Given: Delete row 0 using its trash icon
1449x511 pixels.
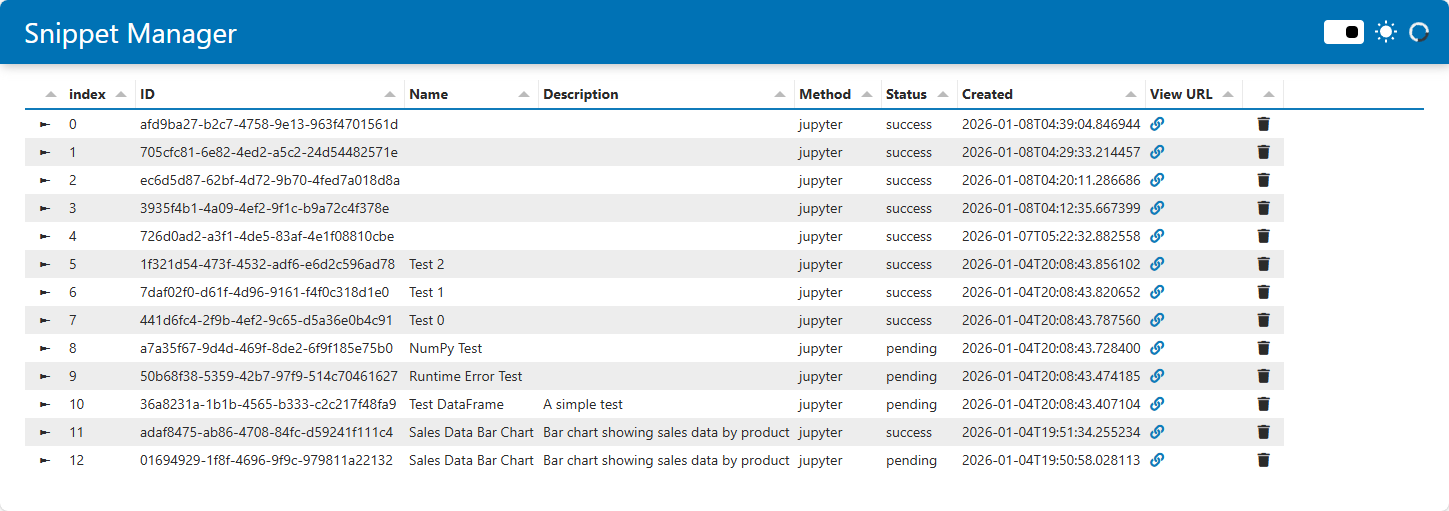Looking at the screenshot, I should pyautogui.click(x=1263, y=124).
